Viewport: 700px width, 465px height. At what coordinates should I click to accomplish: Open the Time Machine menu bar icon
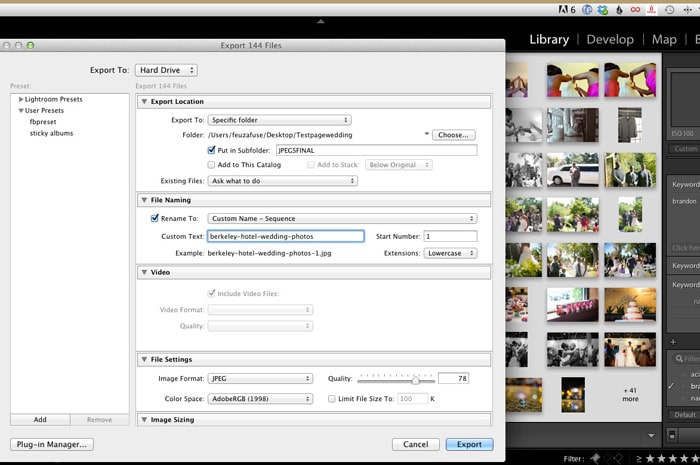coord(670,9)
